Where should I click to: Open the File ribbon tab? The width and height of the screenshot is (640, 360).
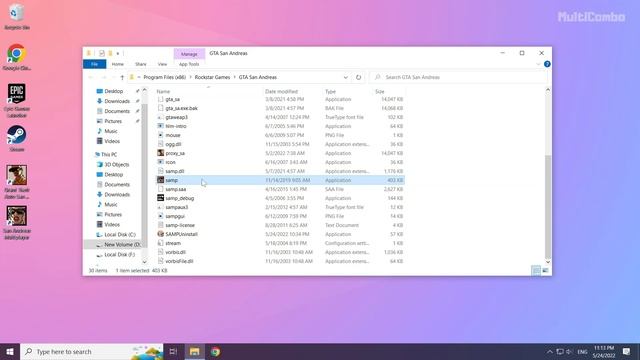tap(94, 64)
